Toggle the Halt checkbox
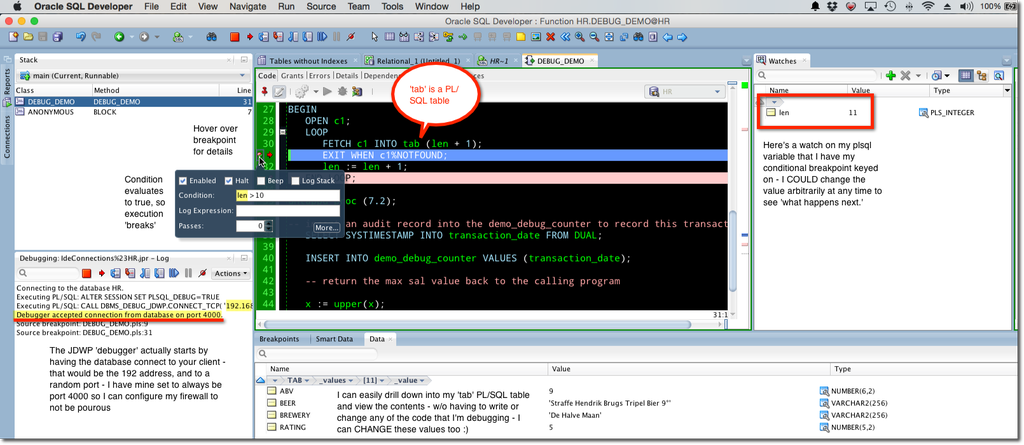 click(x=229, y=180)
